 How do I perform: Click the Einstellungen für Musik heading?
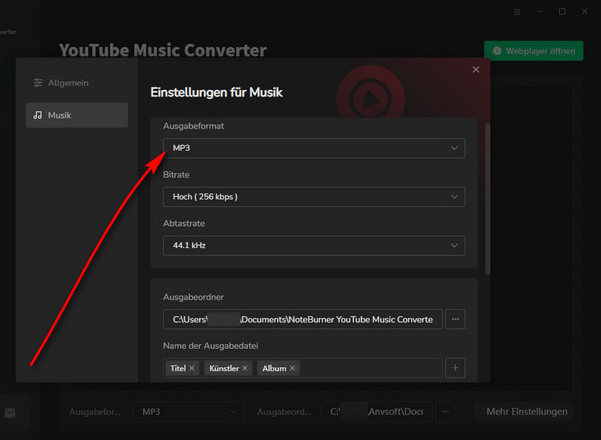216,92
